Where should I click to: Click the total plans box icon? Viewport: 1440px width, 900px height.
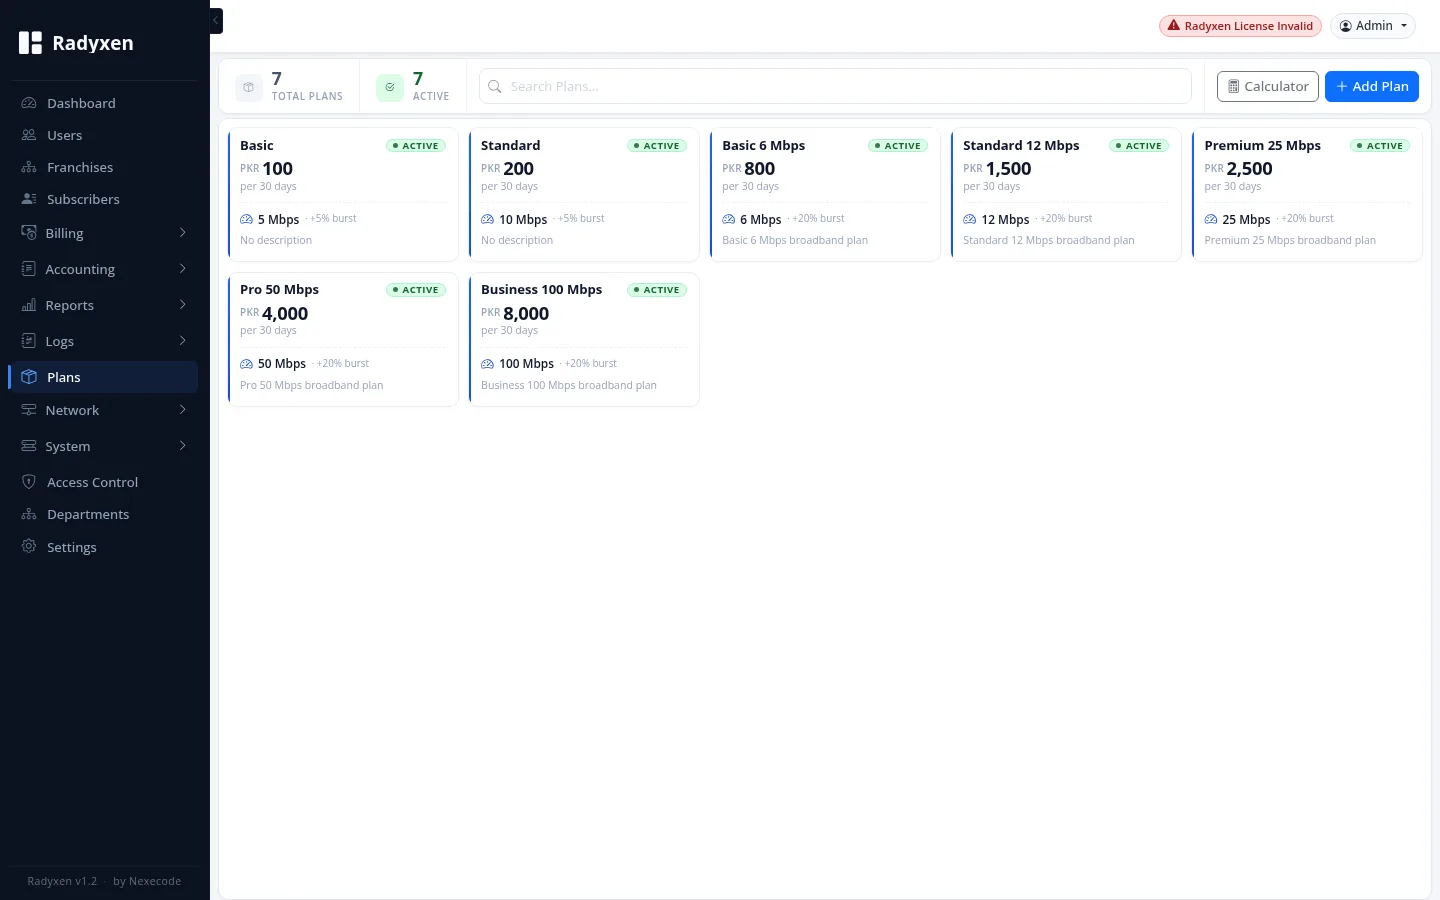click(249, 87)
